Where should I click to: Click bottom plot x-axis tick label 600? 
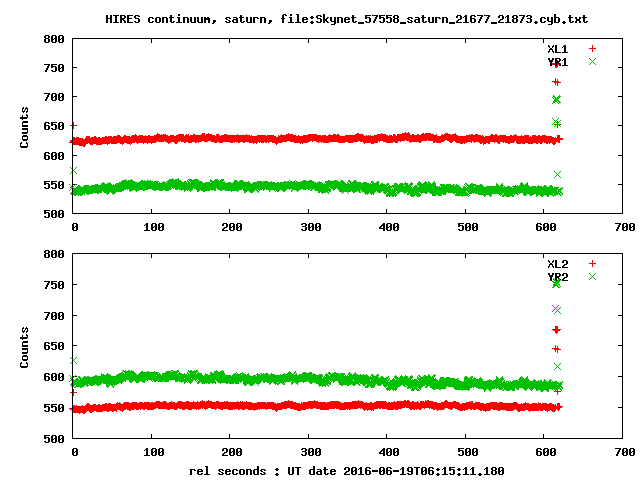(546, 452)
